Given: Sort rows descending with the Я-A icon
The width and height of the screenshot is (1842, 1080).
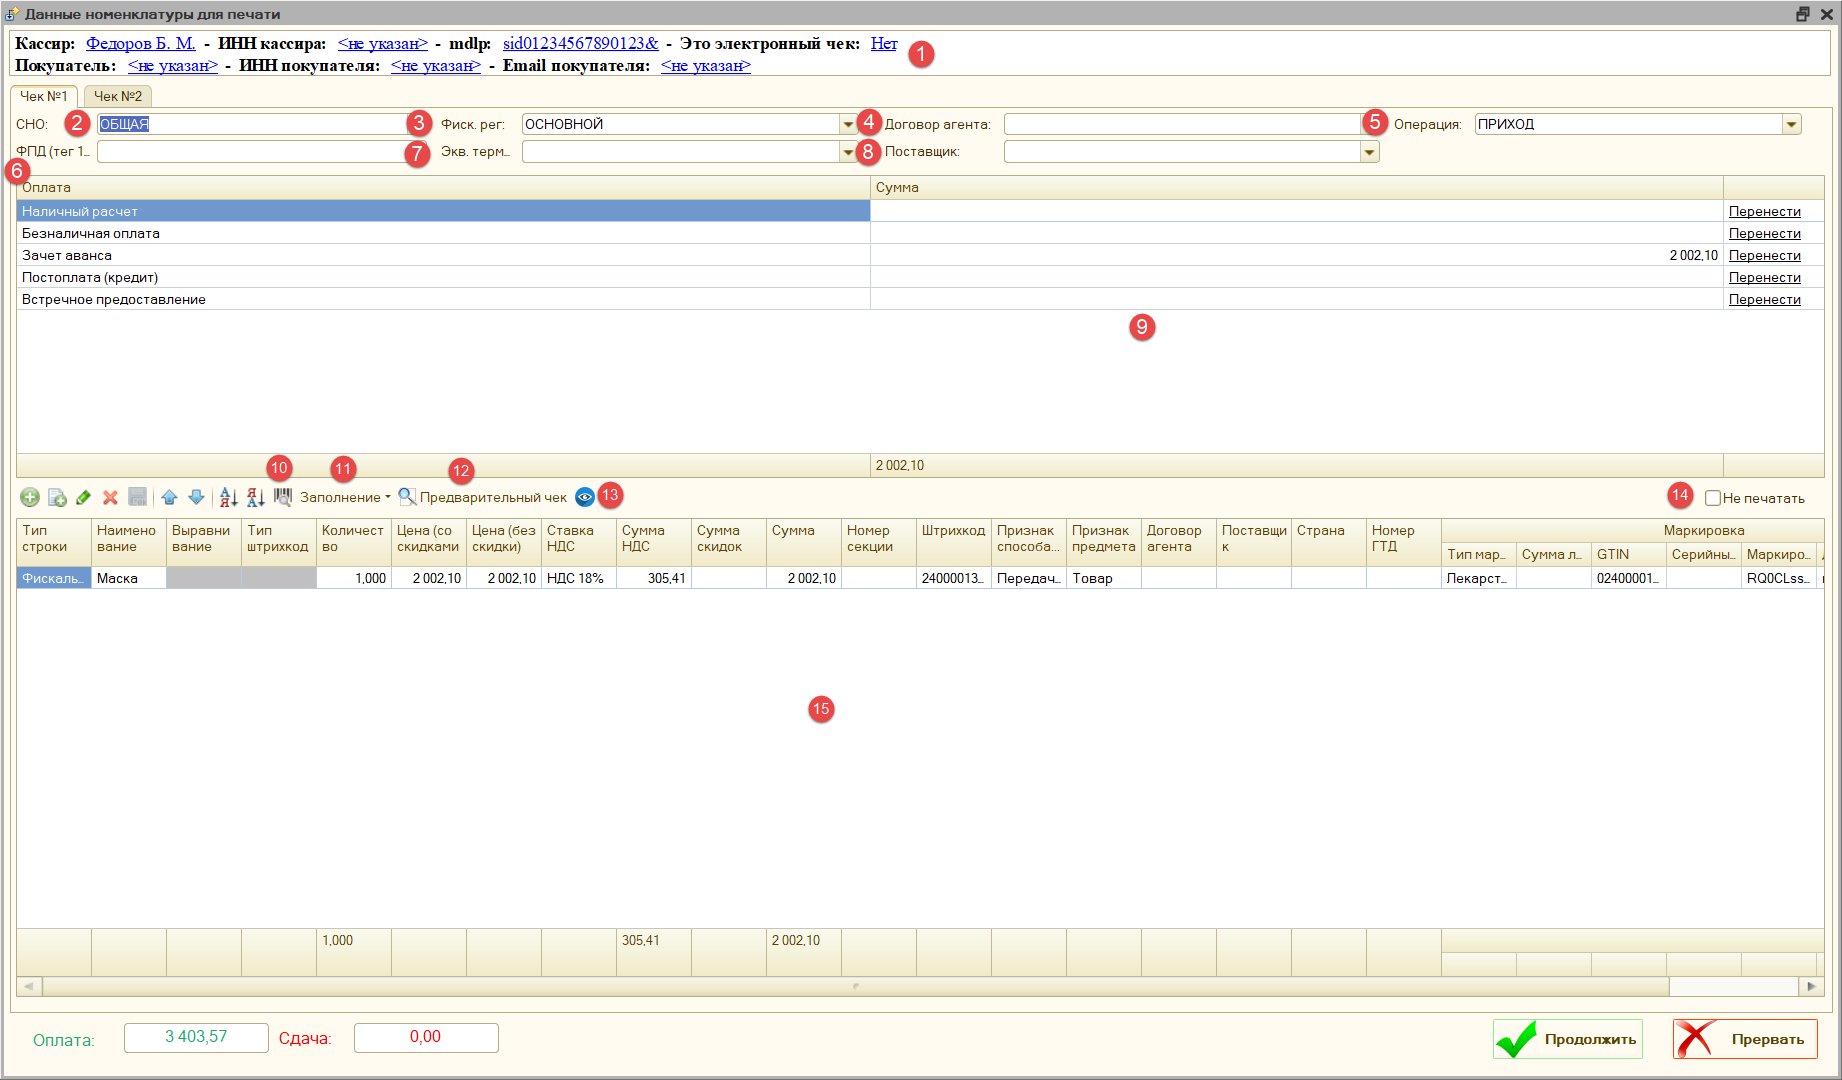Looking at the screenshot, I should 256,497.
